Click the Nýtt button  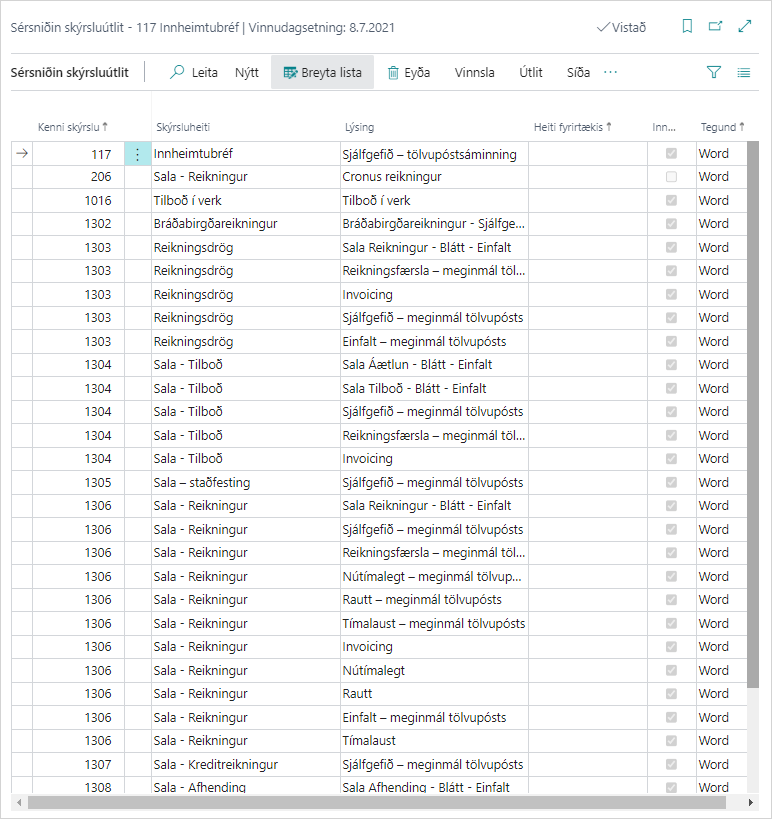pos(246,72)
